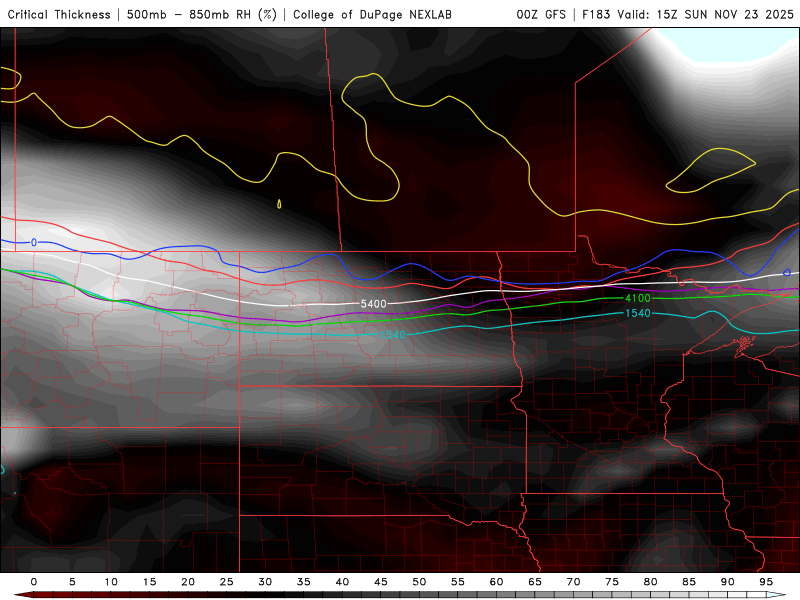The width and height of the screenshot is (800, 600).
Task: Click the colorbar tick label 55
Action: pyautogui.click(x=458, y=582)
